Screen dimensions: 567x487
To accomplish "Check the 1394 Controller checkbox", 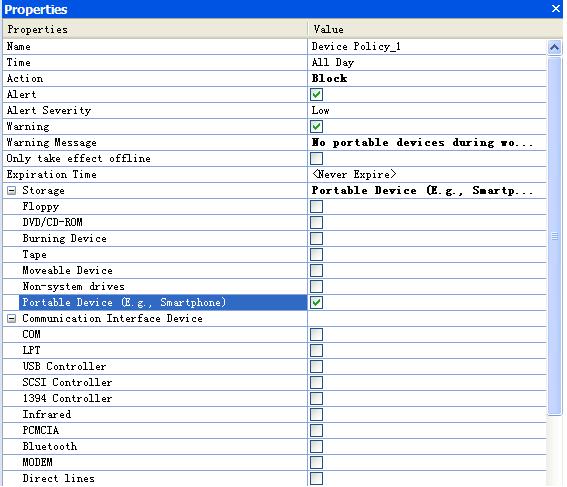I will (316, 398).
